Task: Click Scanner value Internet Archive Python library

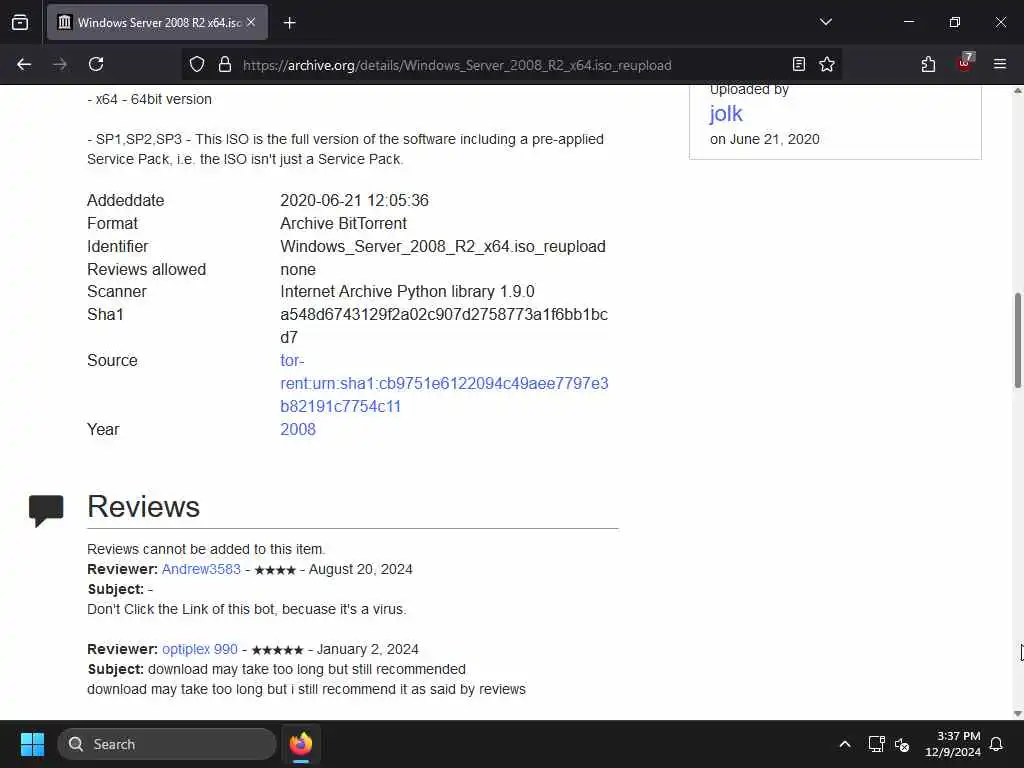Action: [x=408, y=291]
